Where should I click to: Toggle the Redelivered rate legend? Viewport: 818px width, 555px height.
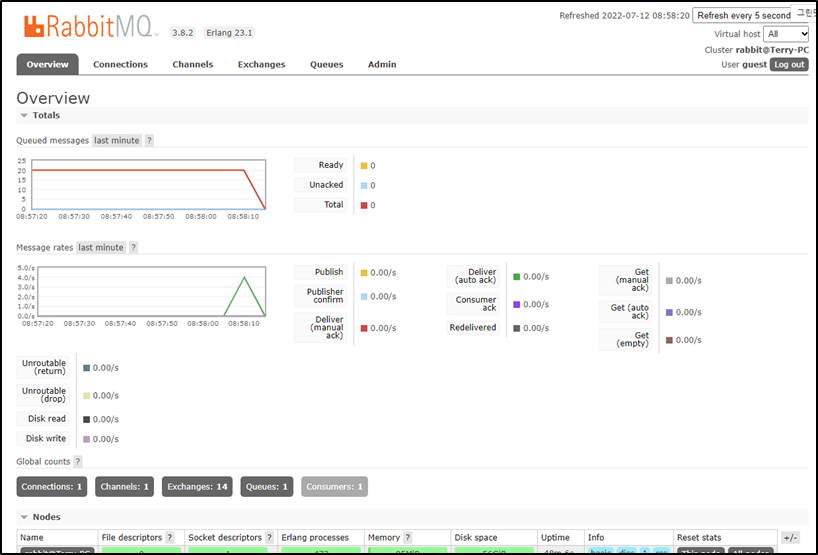tap(473, 328)
